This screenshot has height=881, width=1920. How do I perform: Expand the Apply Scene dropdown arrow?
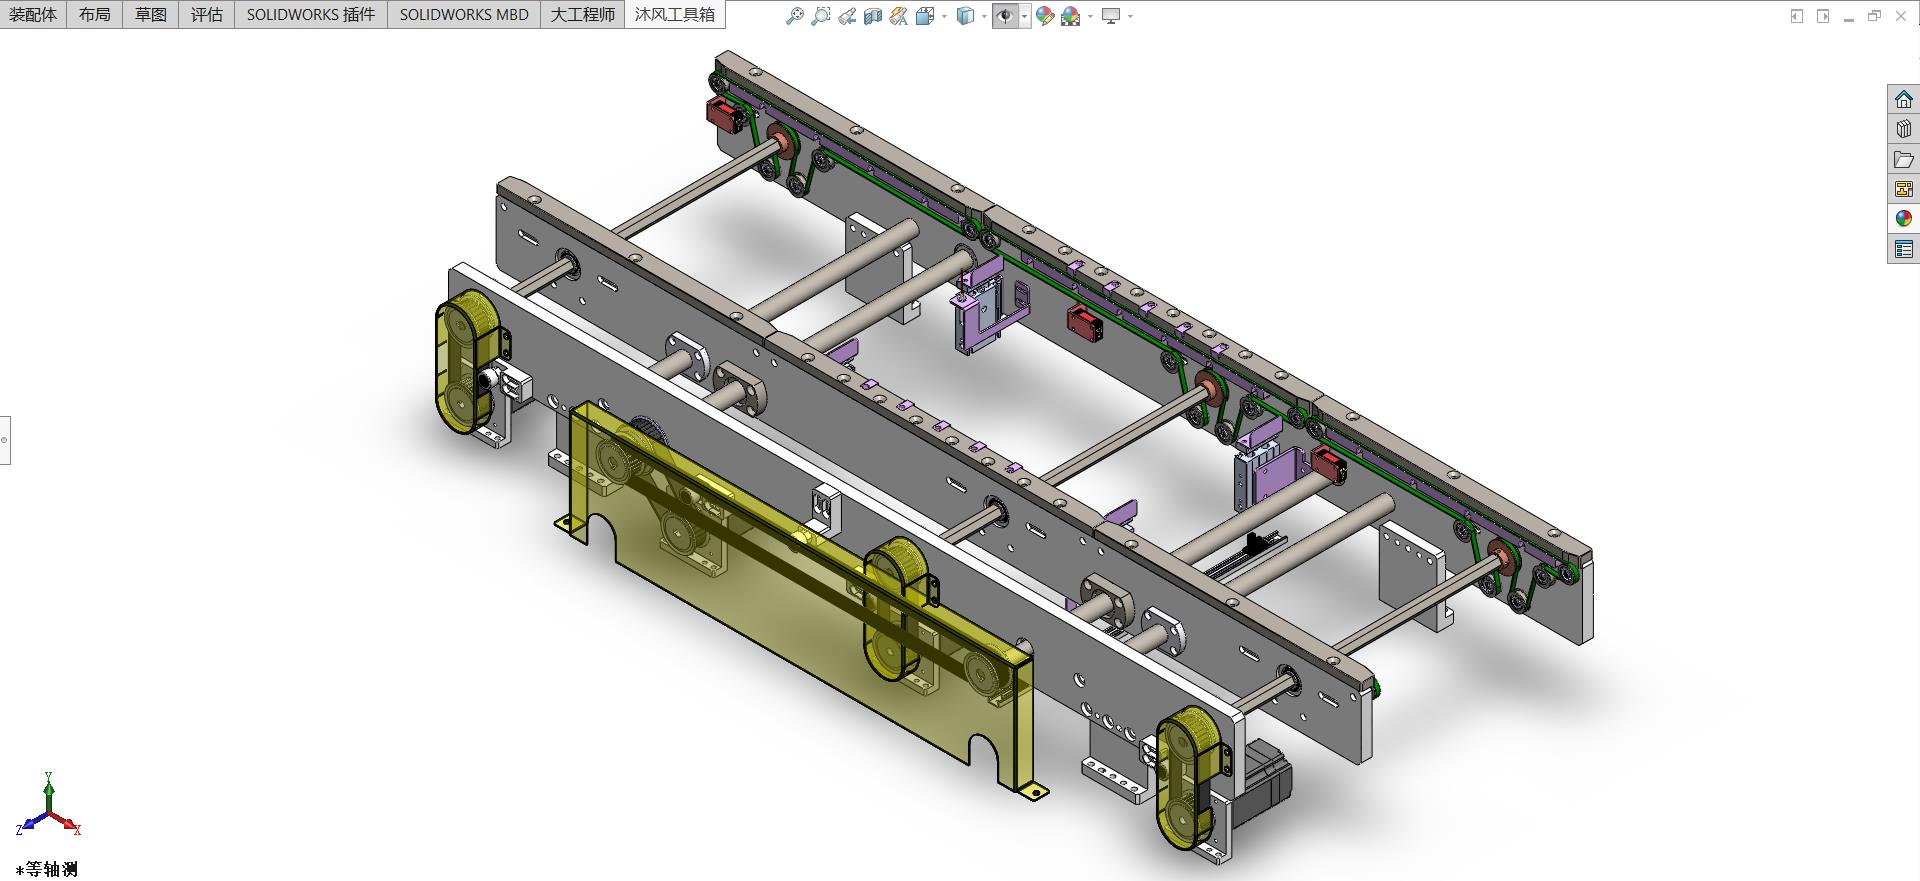click(1090, 16)
